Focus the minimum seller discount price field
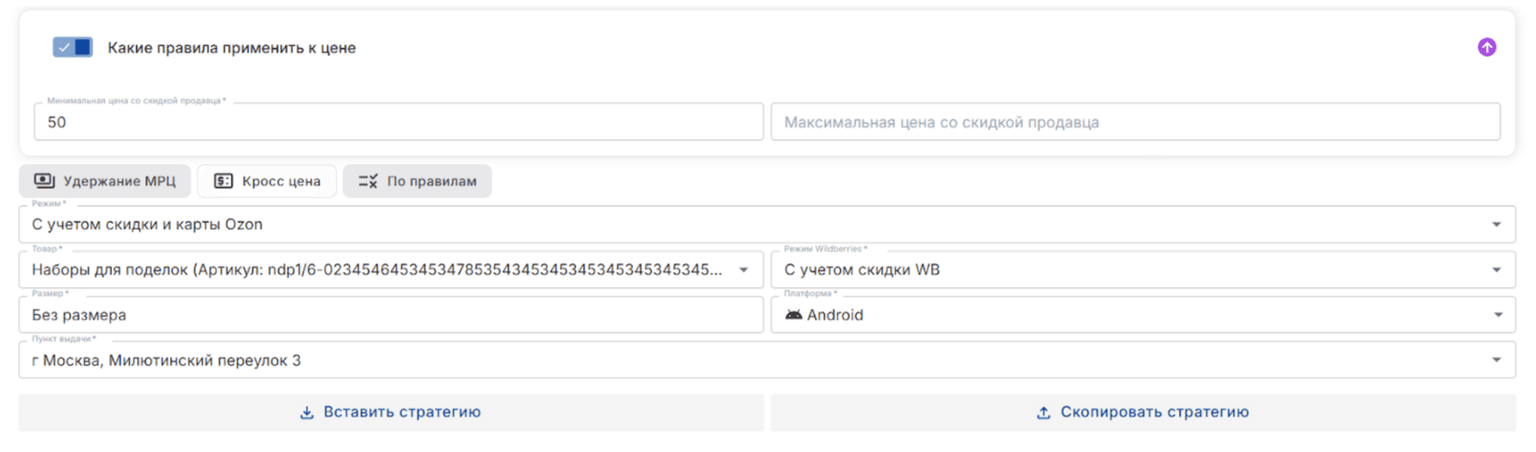Screen dimensions: 1536x452 click(399, 122)
